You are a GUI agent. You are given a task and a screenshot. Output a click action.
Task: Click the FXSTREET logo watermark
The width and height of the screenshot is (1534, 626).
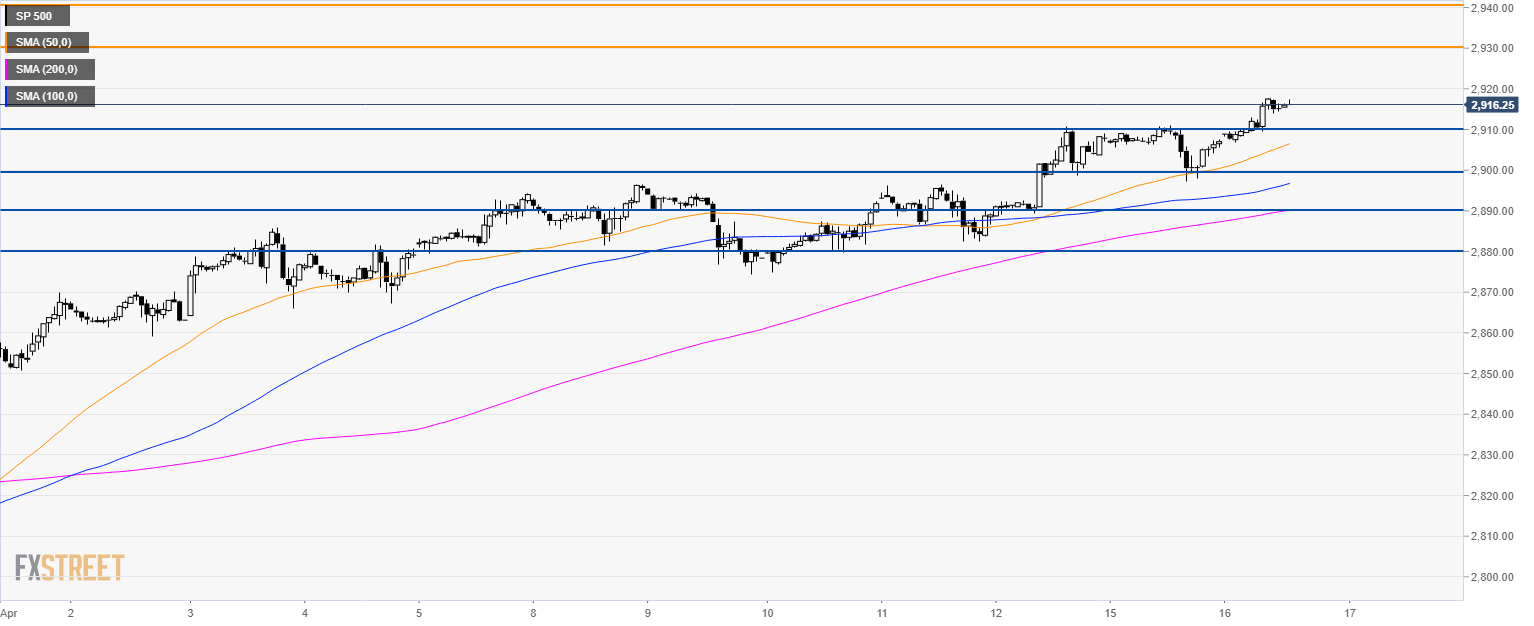(69, 568)
